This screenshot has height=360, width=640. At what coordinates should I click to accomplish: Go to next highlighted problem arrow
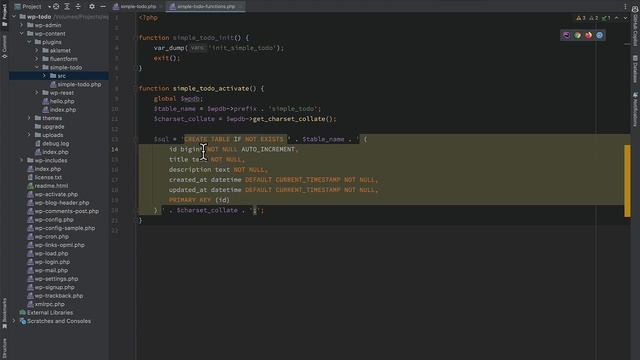coord(625,18)
